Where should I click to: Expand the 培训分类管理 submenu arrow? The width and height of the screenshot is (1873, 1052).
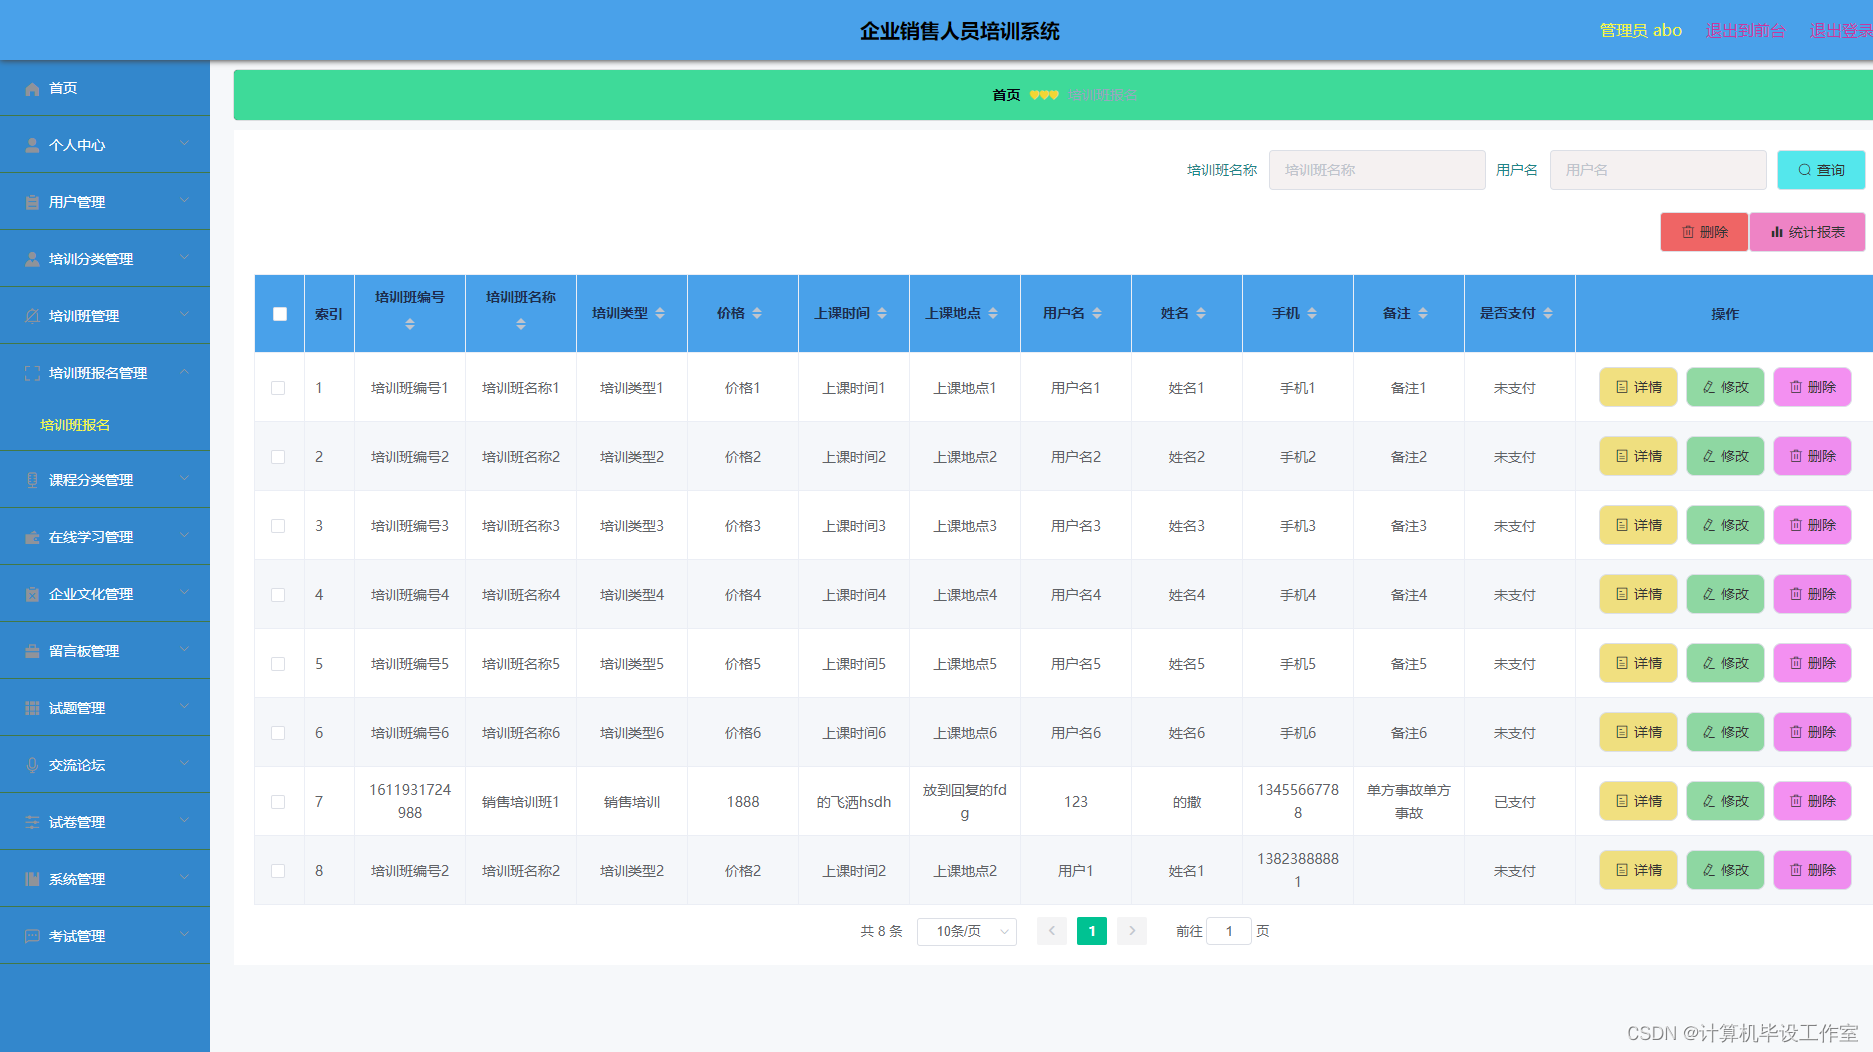[x=185, y=258]
